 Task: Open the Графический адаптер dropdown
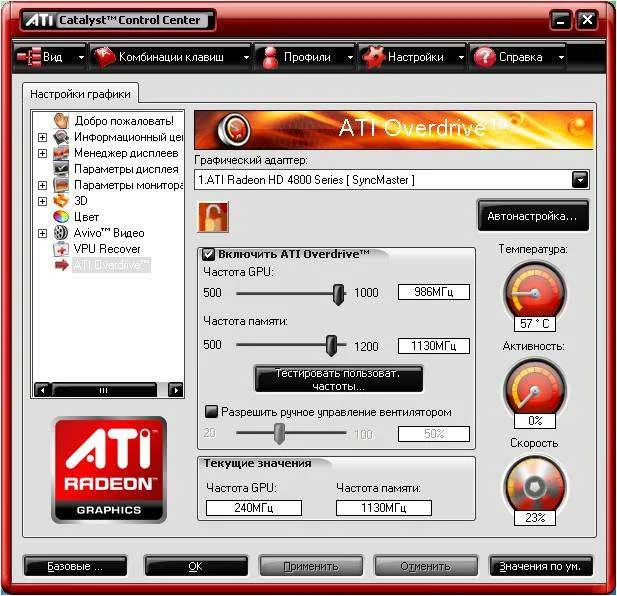[x=580, y=180]
